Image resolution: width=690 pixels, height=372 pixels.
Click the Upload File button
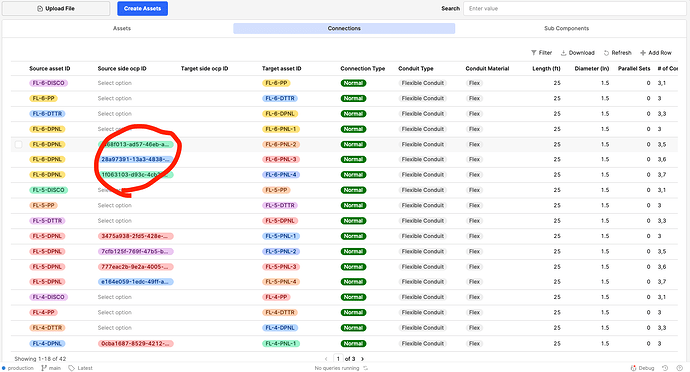(x=56, y=8)
